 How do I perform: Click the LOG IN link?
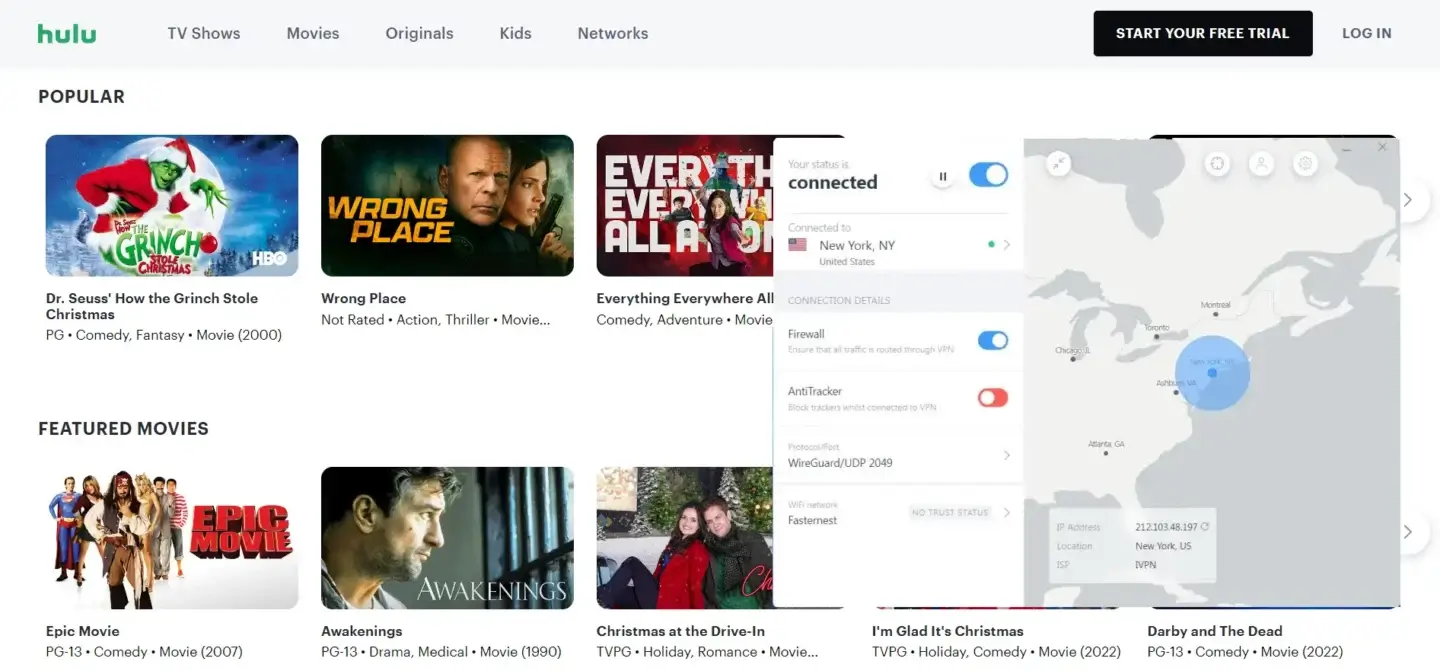coord(1366,32)
